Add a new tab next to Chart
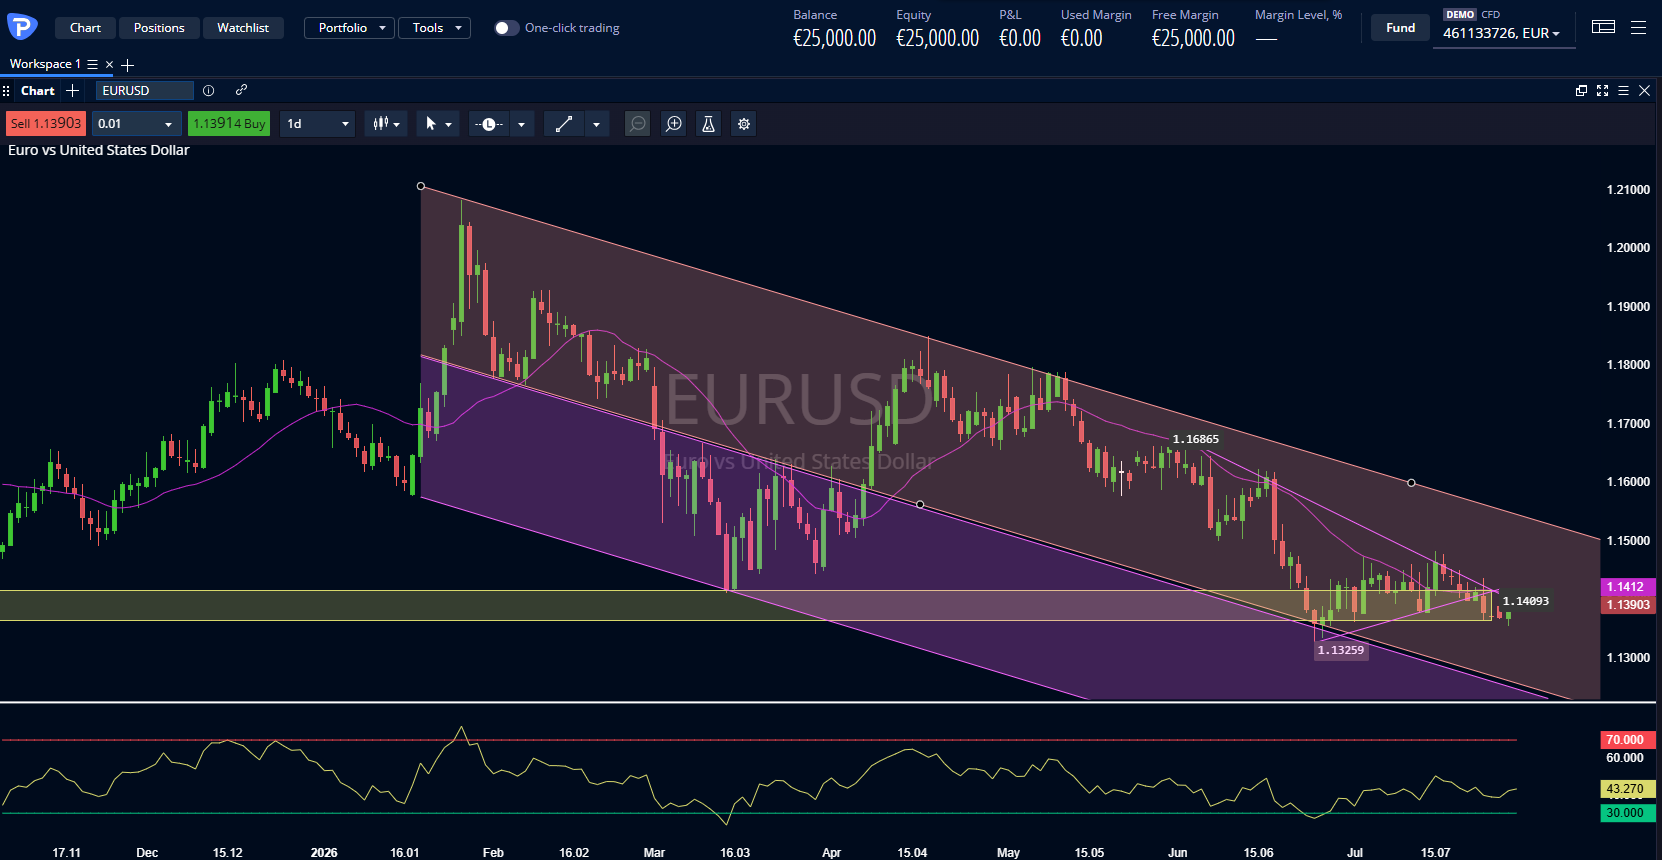1662x860 pixels. [x=72, y=90]
